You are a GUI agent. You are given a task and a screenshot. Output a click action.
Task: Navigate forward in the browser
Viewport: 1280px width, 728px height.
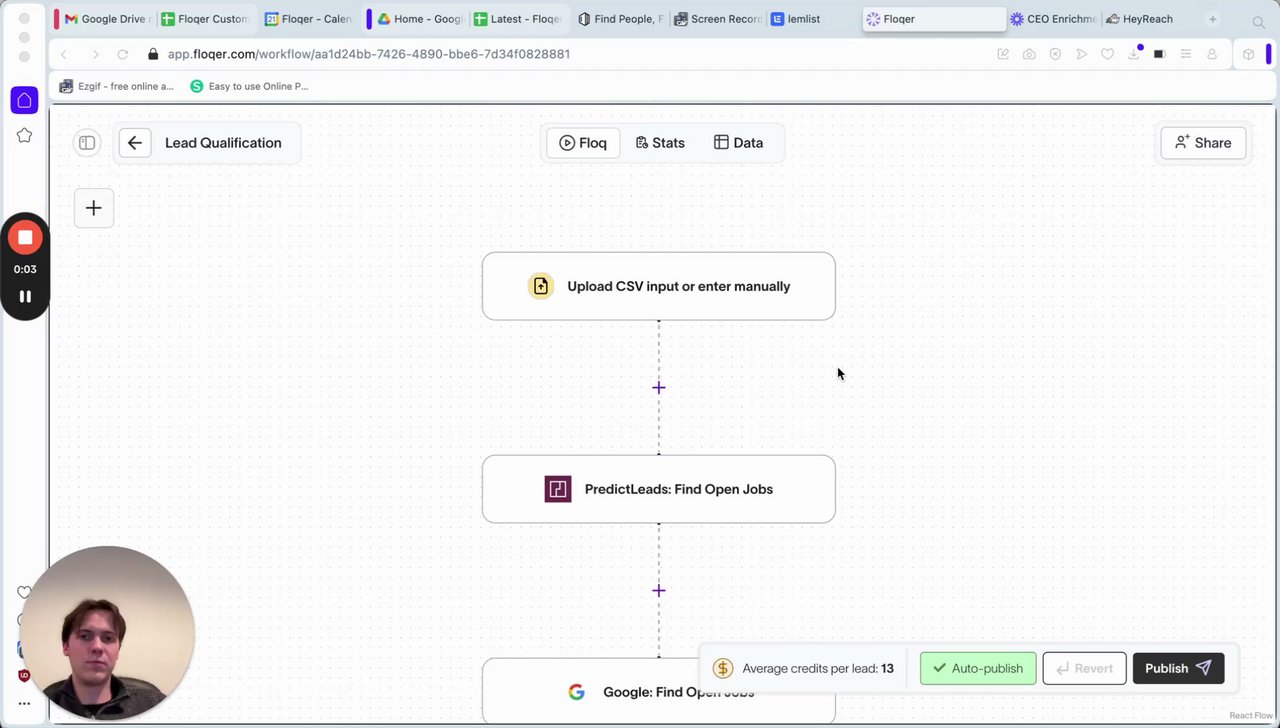94,54
